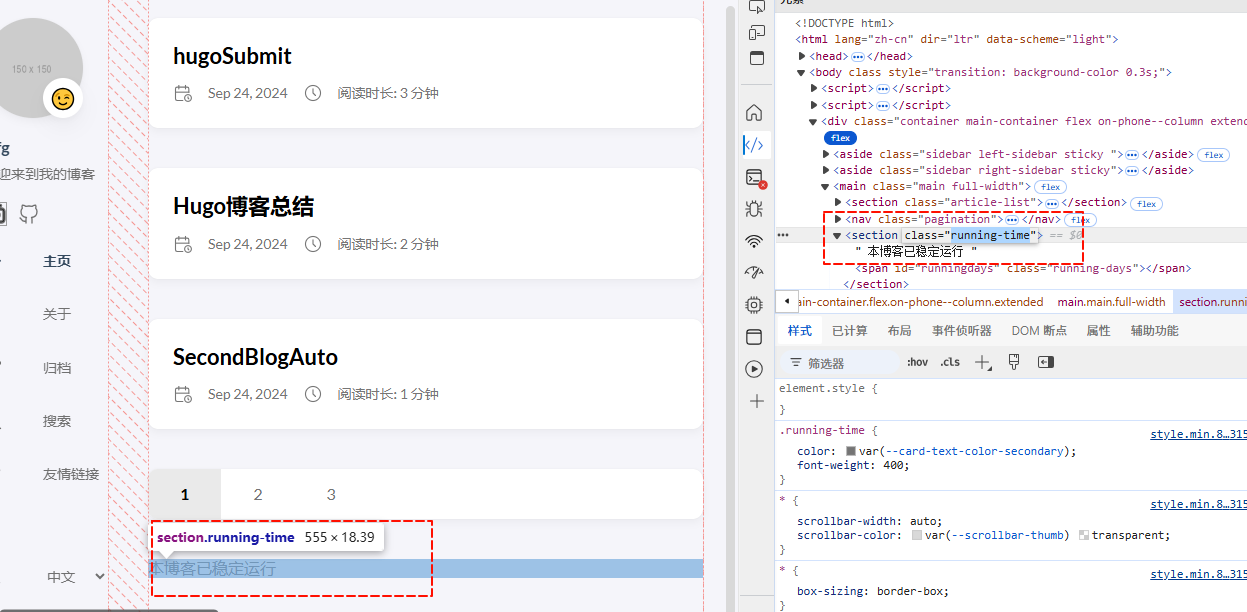
Task: Collapse the main full-width node
Action: click(826, 186)
